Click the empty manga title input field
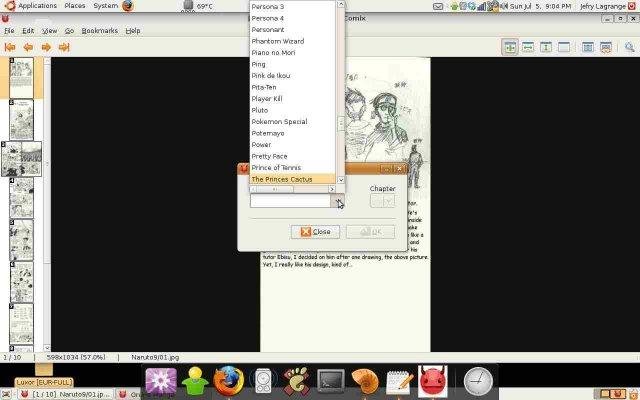Screen dimensions: 640x400 pos(290,200)
